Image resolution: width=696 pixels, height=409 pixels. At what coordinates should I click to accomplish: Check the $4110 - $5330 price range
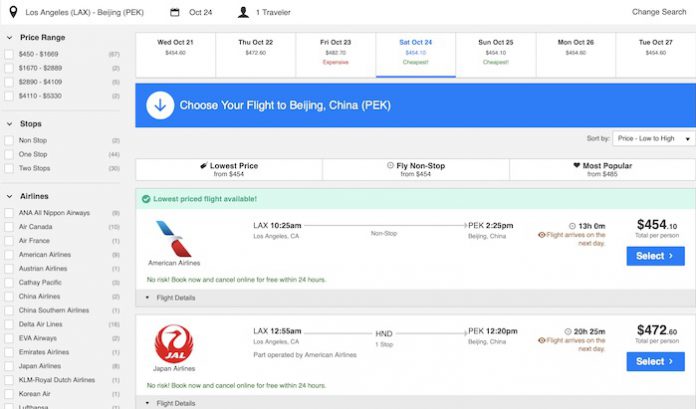pyautogui.click(x=8, y=96)
